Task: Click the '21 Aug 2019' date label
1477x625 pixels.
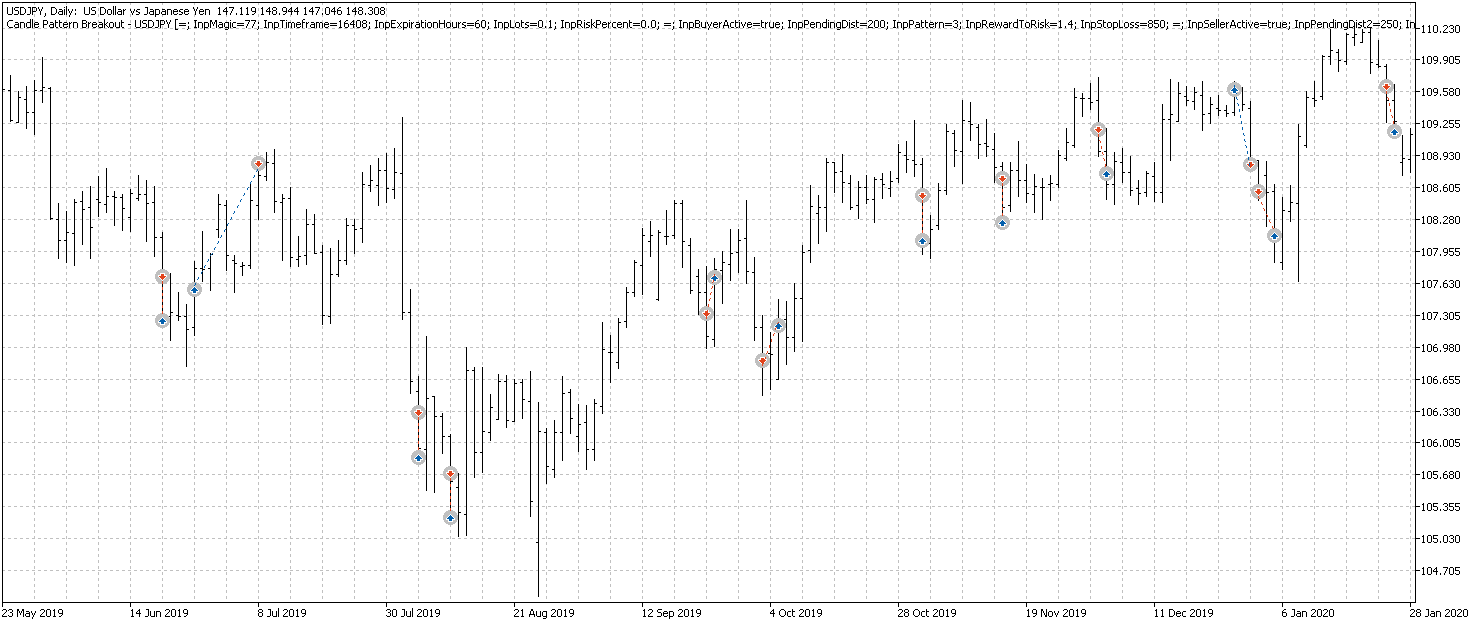Action: 544,613
